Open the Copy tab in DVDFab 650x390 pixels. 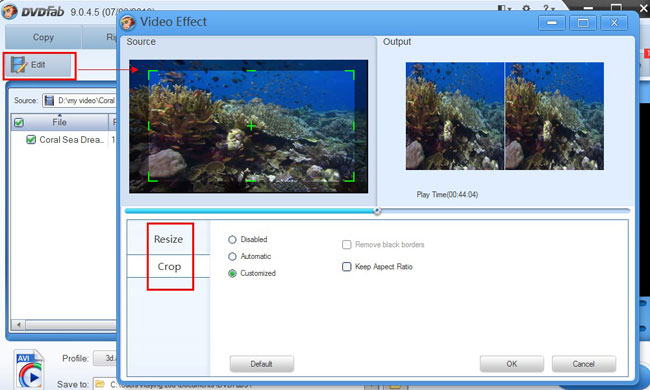tap(43, 37)
